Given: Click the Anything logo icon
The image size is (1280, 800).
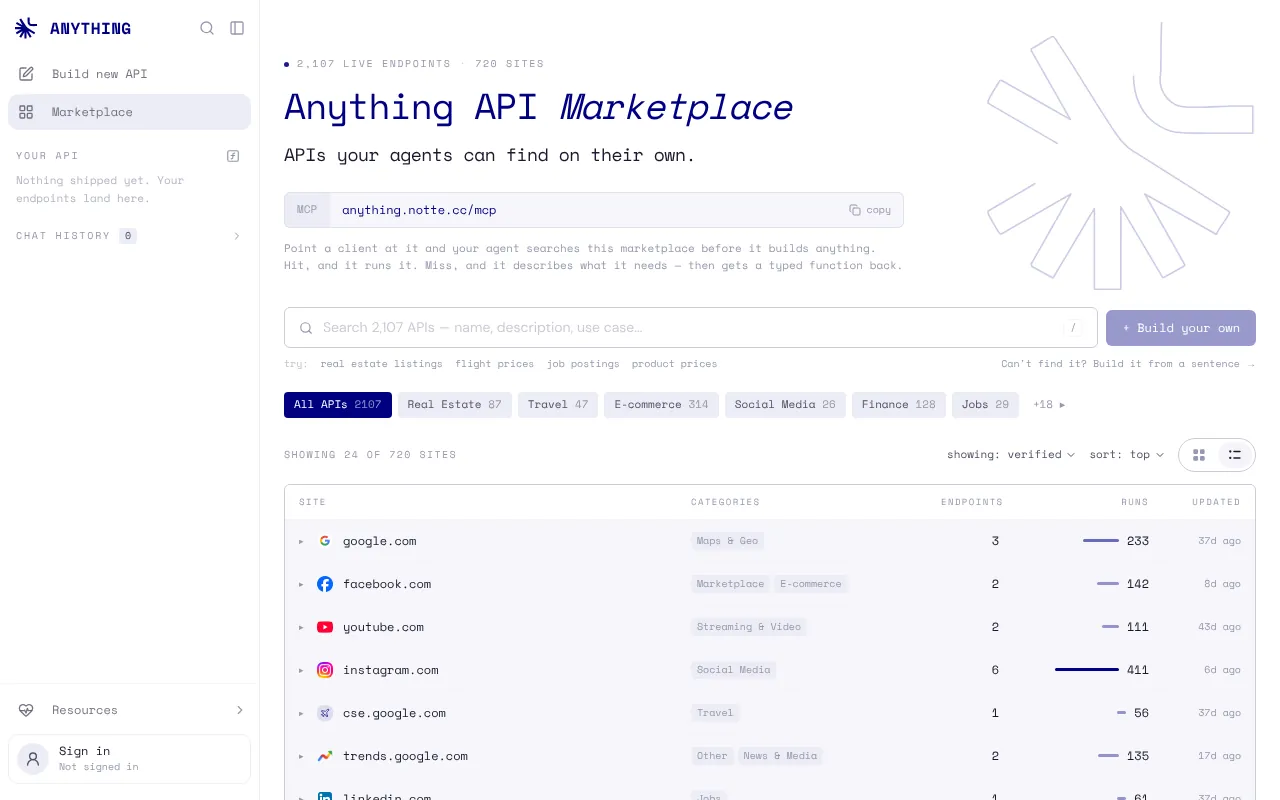Looking at the screenshot, I should click(x=27, y=28).
